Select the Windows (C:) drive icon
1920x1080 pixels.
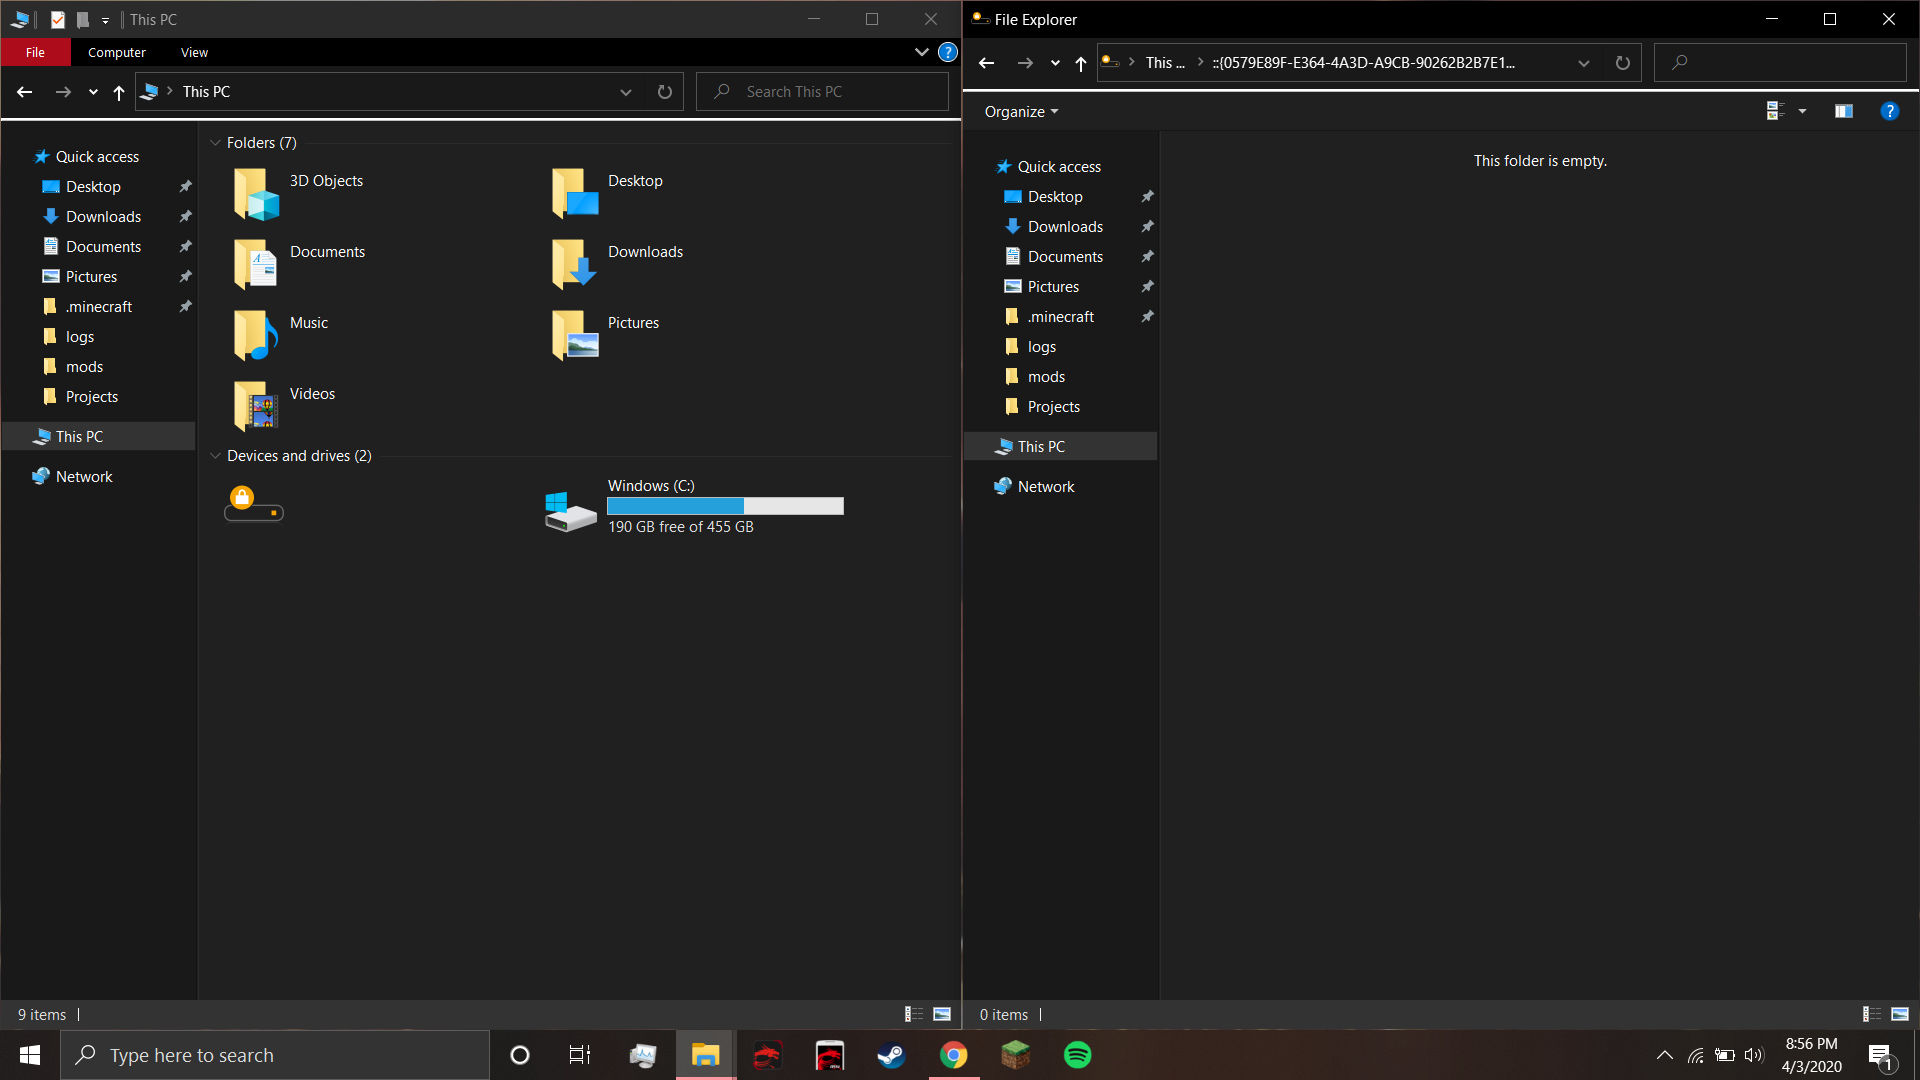click(x=571, y=511)
